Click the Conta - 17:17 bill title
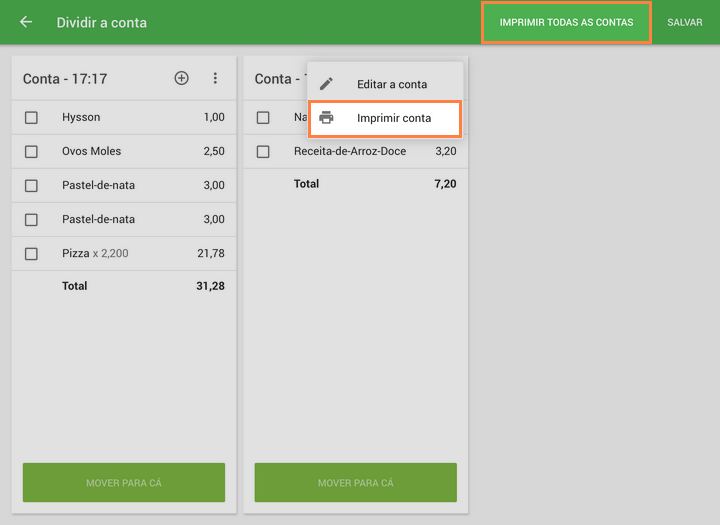Viewport: 720px width, 525px height. (65, 78)
